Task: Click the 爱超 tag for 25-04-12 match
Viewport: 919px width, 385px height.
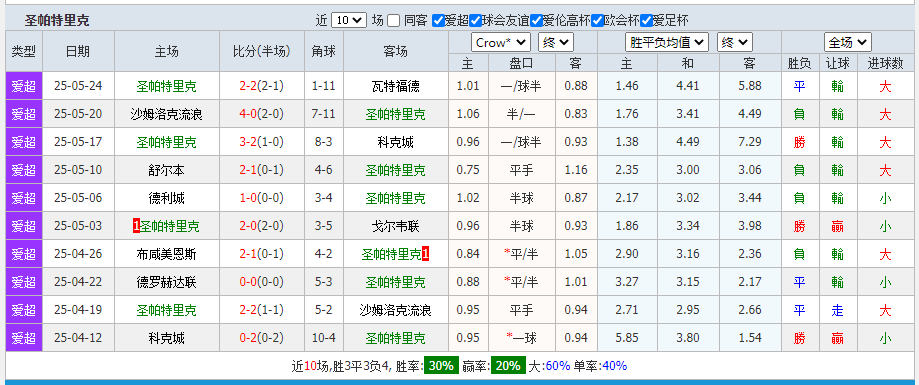Action: pyautogui.click(x=24, y=338)
